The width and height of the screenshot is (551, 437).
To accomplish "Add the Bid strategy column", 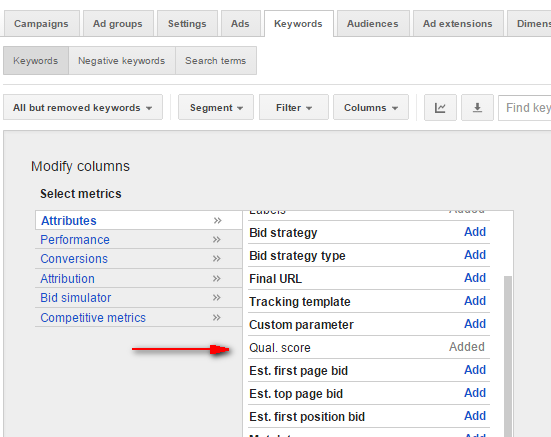I will click(475, 232).
